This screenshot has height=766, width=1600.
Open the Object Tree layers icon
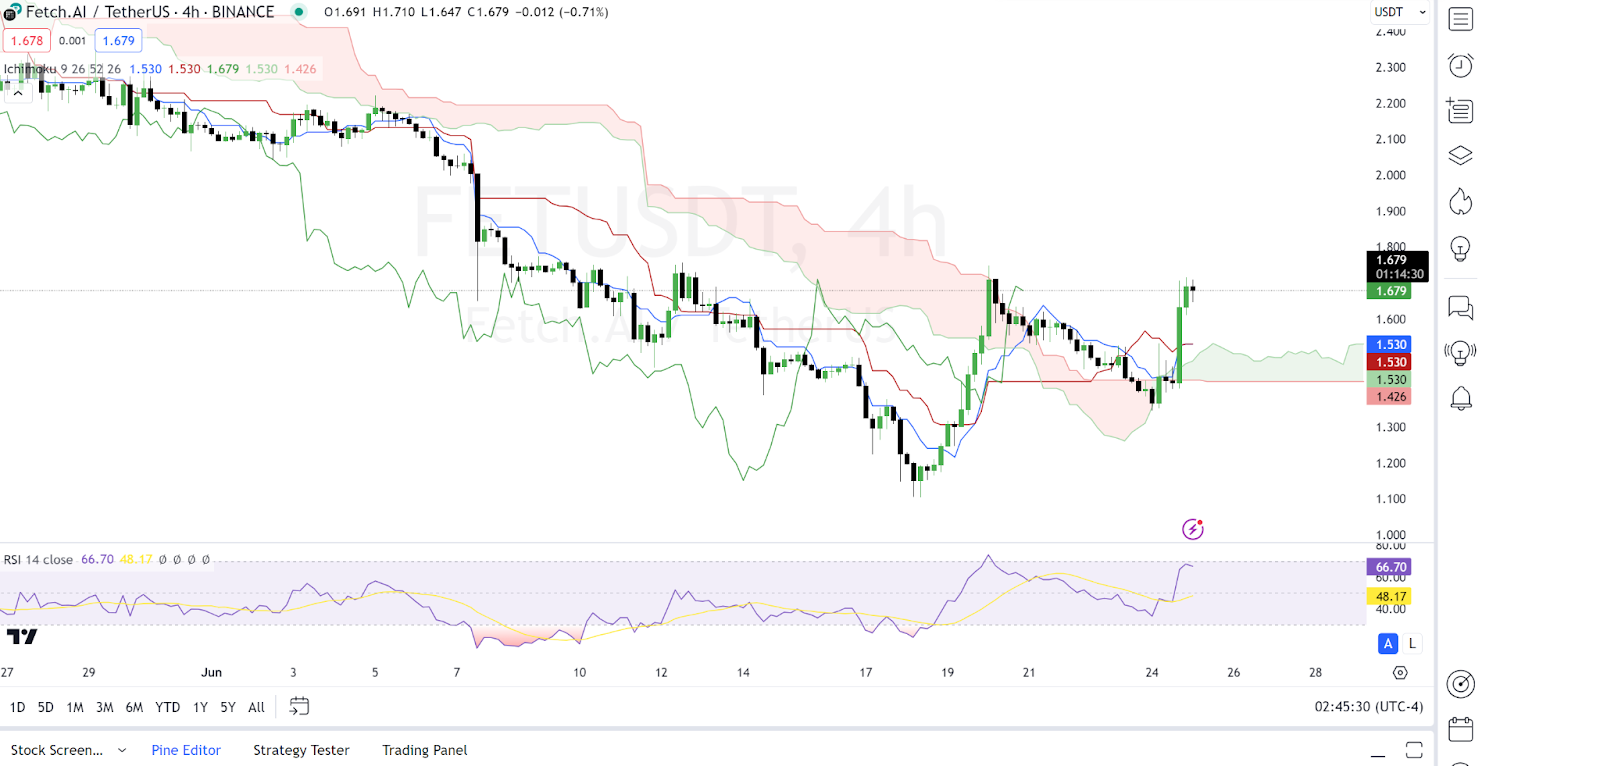[x=1460, y=156]
